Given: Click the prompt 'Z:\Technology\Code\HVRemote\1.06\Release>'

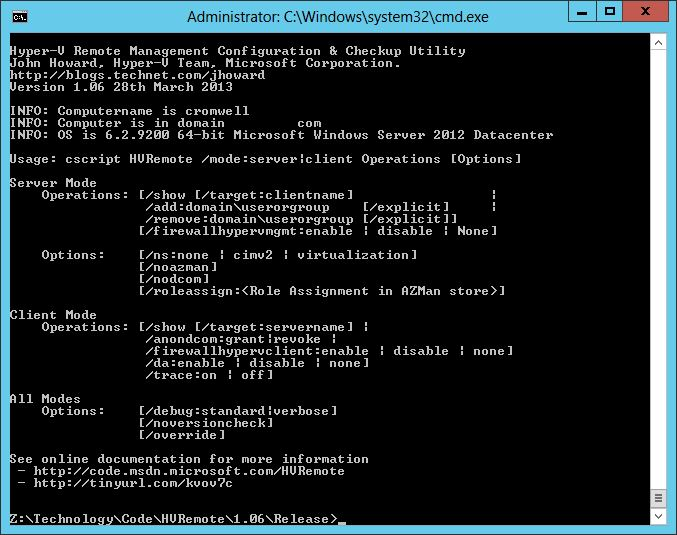Looking at the screenshot, I should 173,519.
